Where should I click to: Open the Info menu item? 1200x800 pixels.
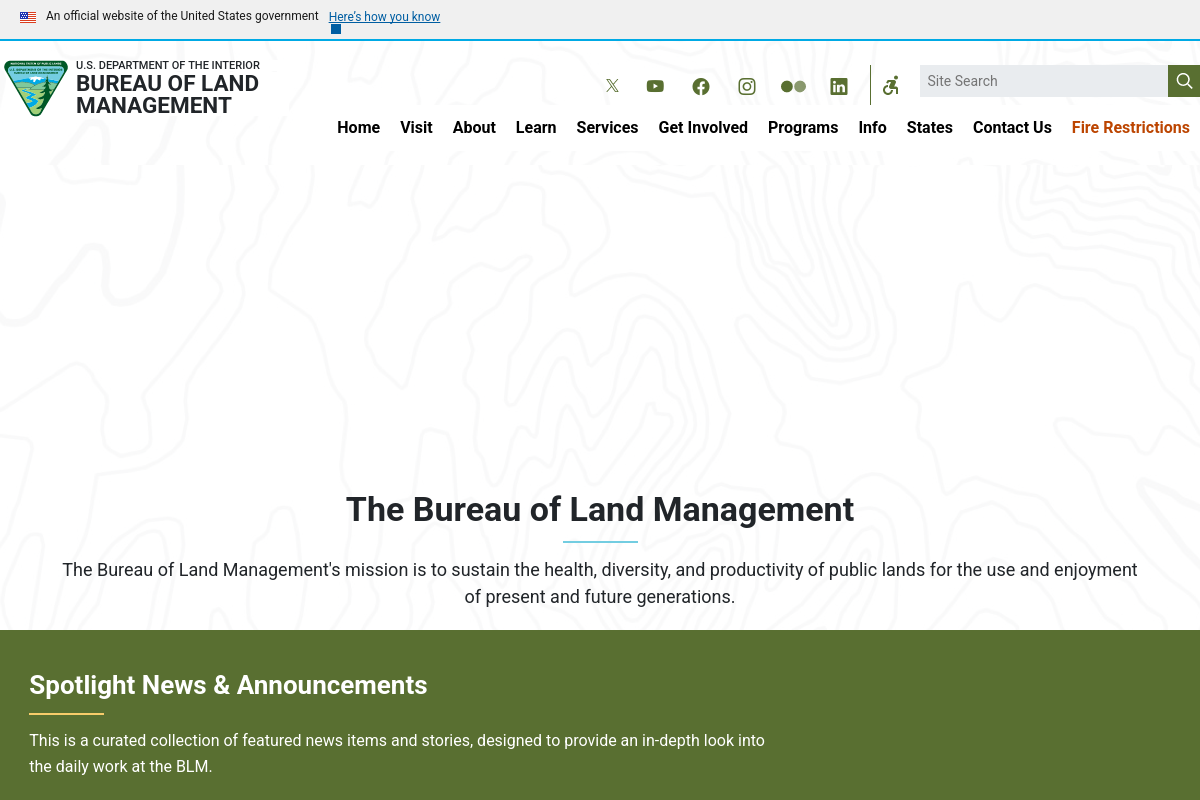[872, 127]
